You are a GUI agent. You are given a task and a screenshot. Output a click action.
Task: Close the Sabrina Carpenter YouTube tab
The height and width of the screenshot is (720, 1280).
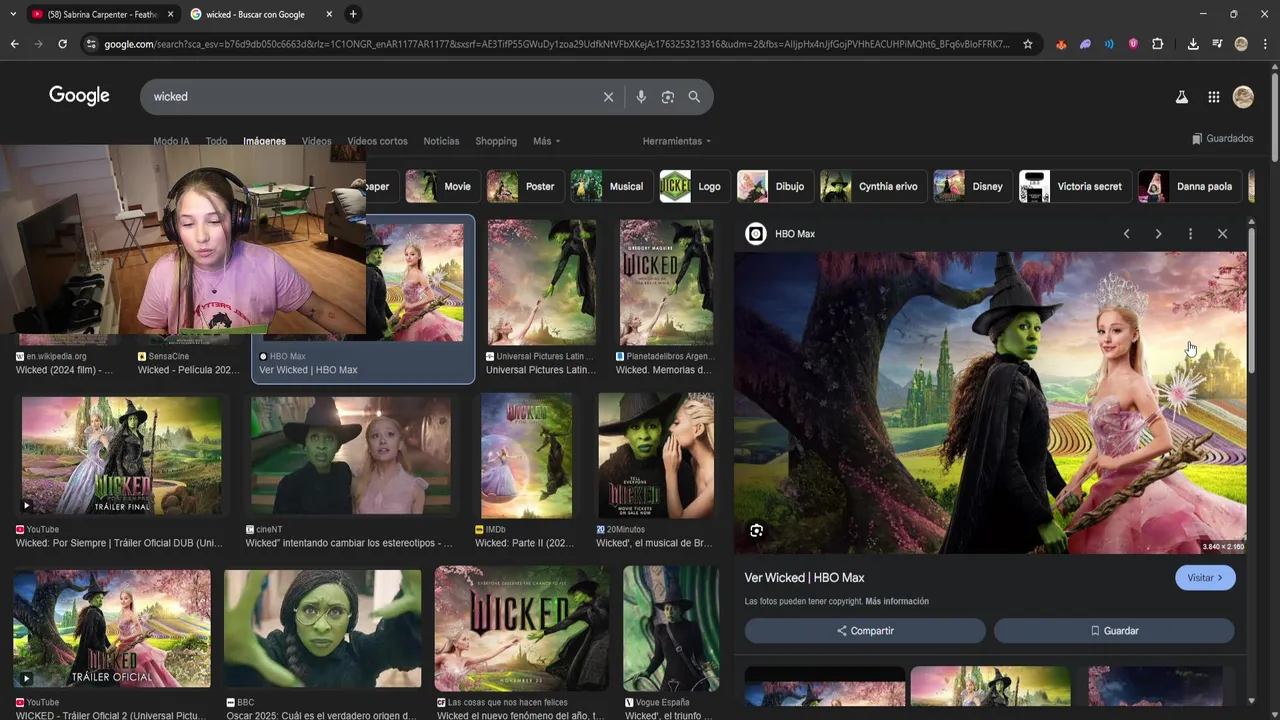pyautogui.click(x=170, y=14)
